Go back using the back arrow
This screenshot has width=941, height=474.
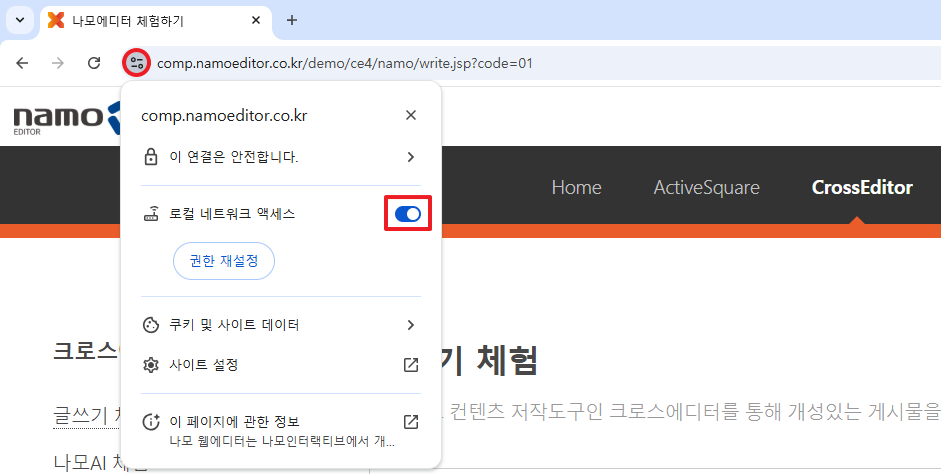(22, 63)
